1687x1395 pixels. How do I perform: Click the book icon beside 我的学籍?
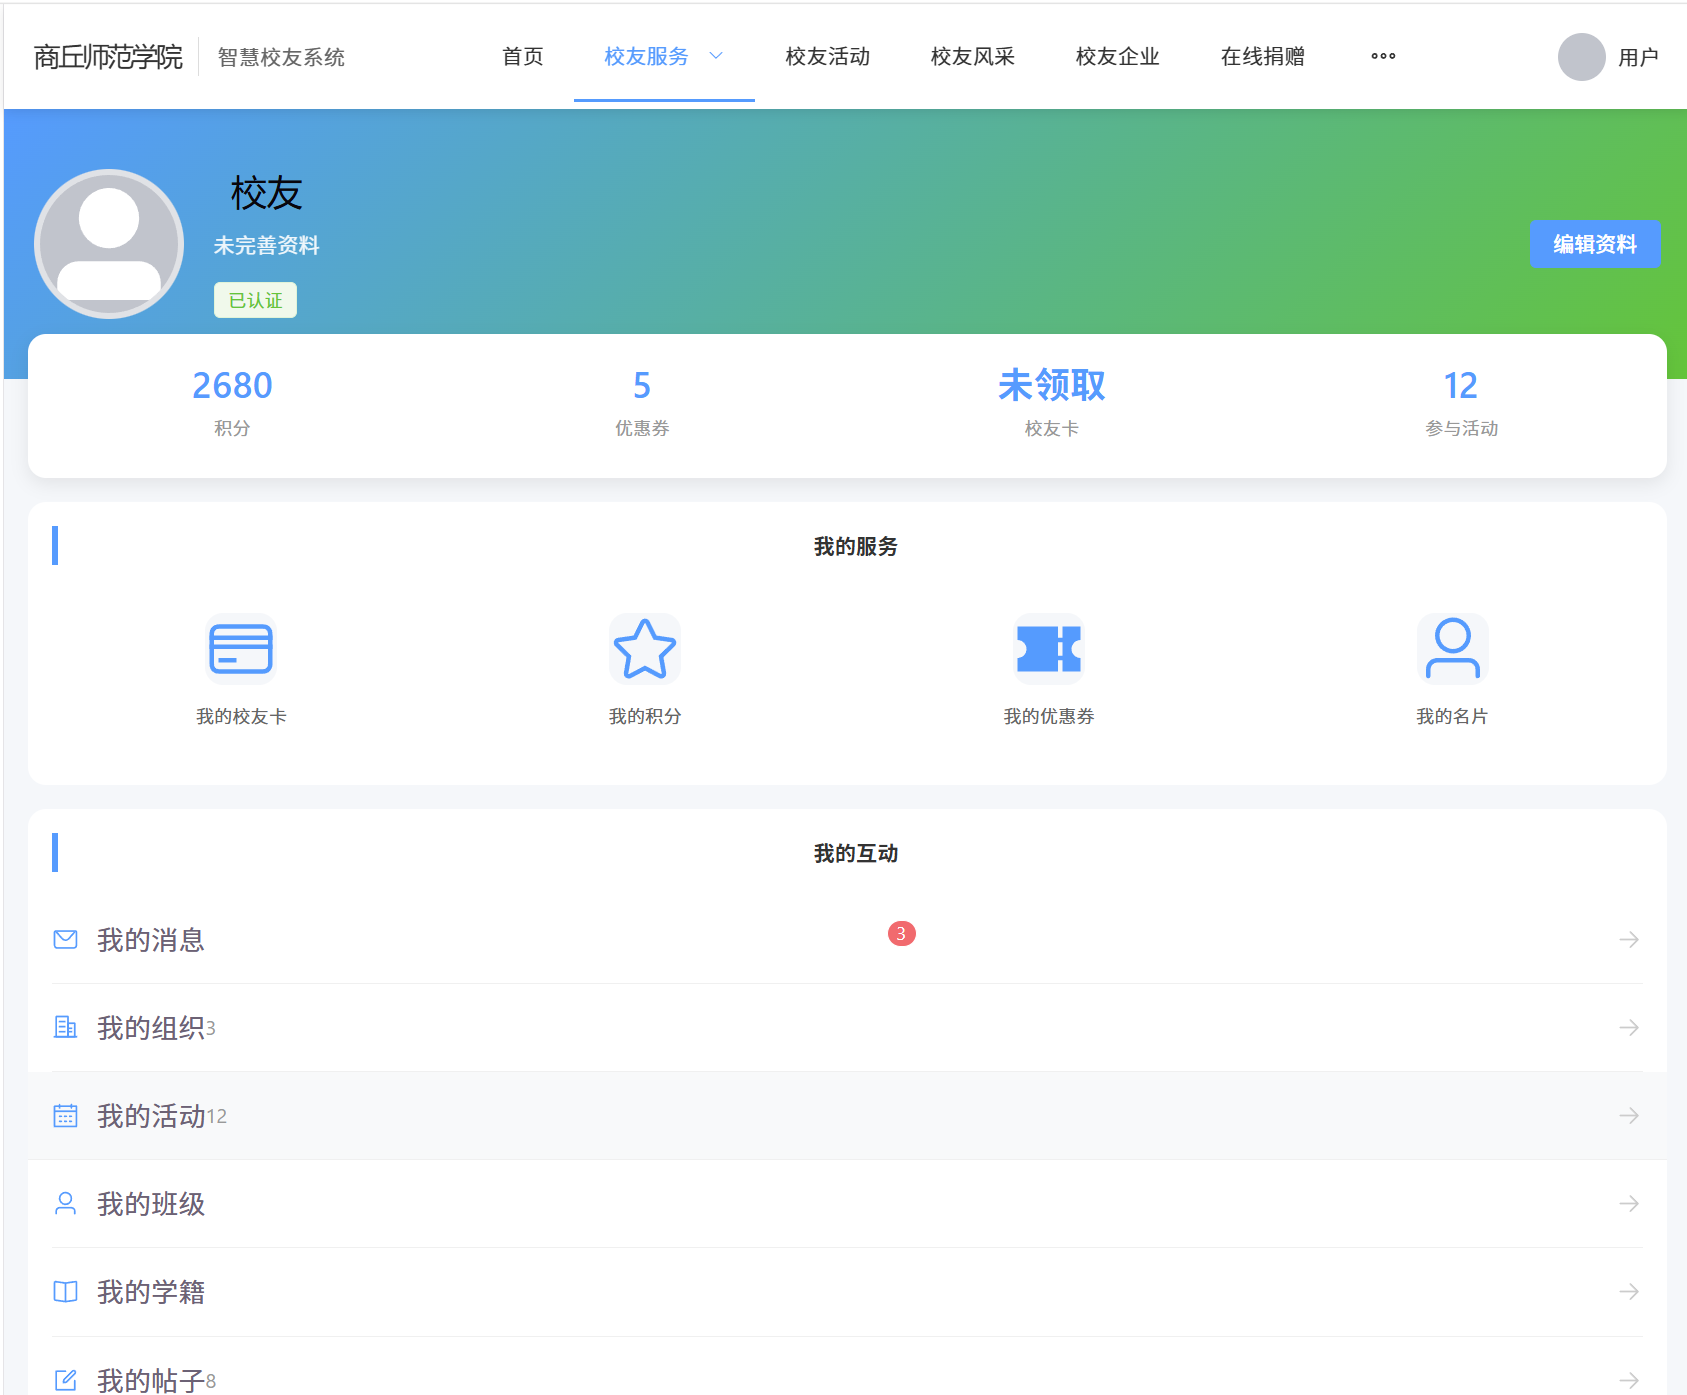(66, 1291)
